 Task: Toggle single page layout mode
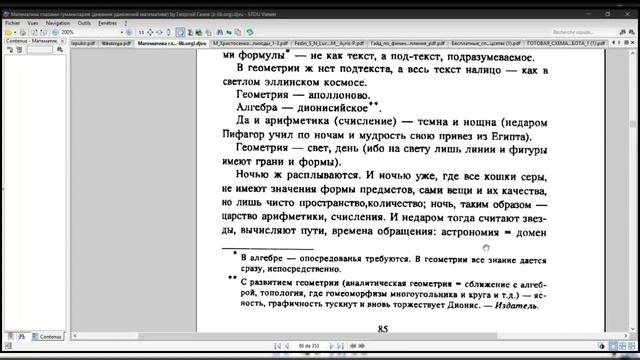pyautogui.click(x=613, y=346)
